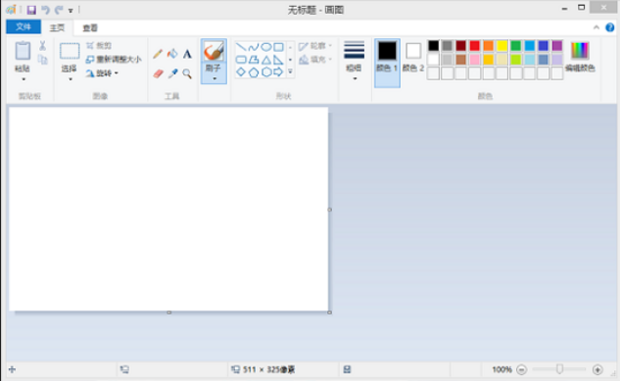Open Paint help with the question mark icon
620x381 pixels.
pos(610,27)
